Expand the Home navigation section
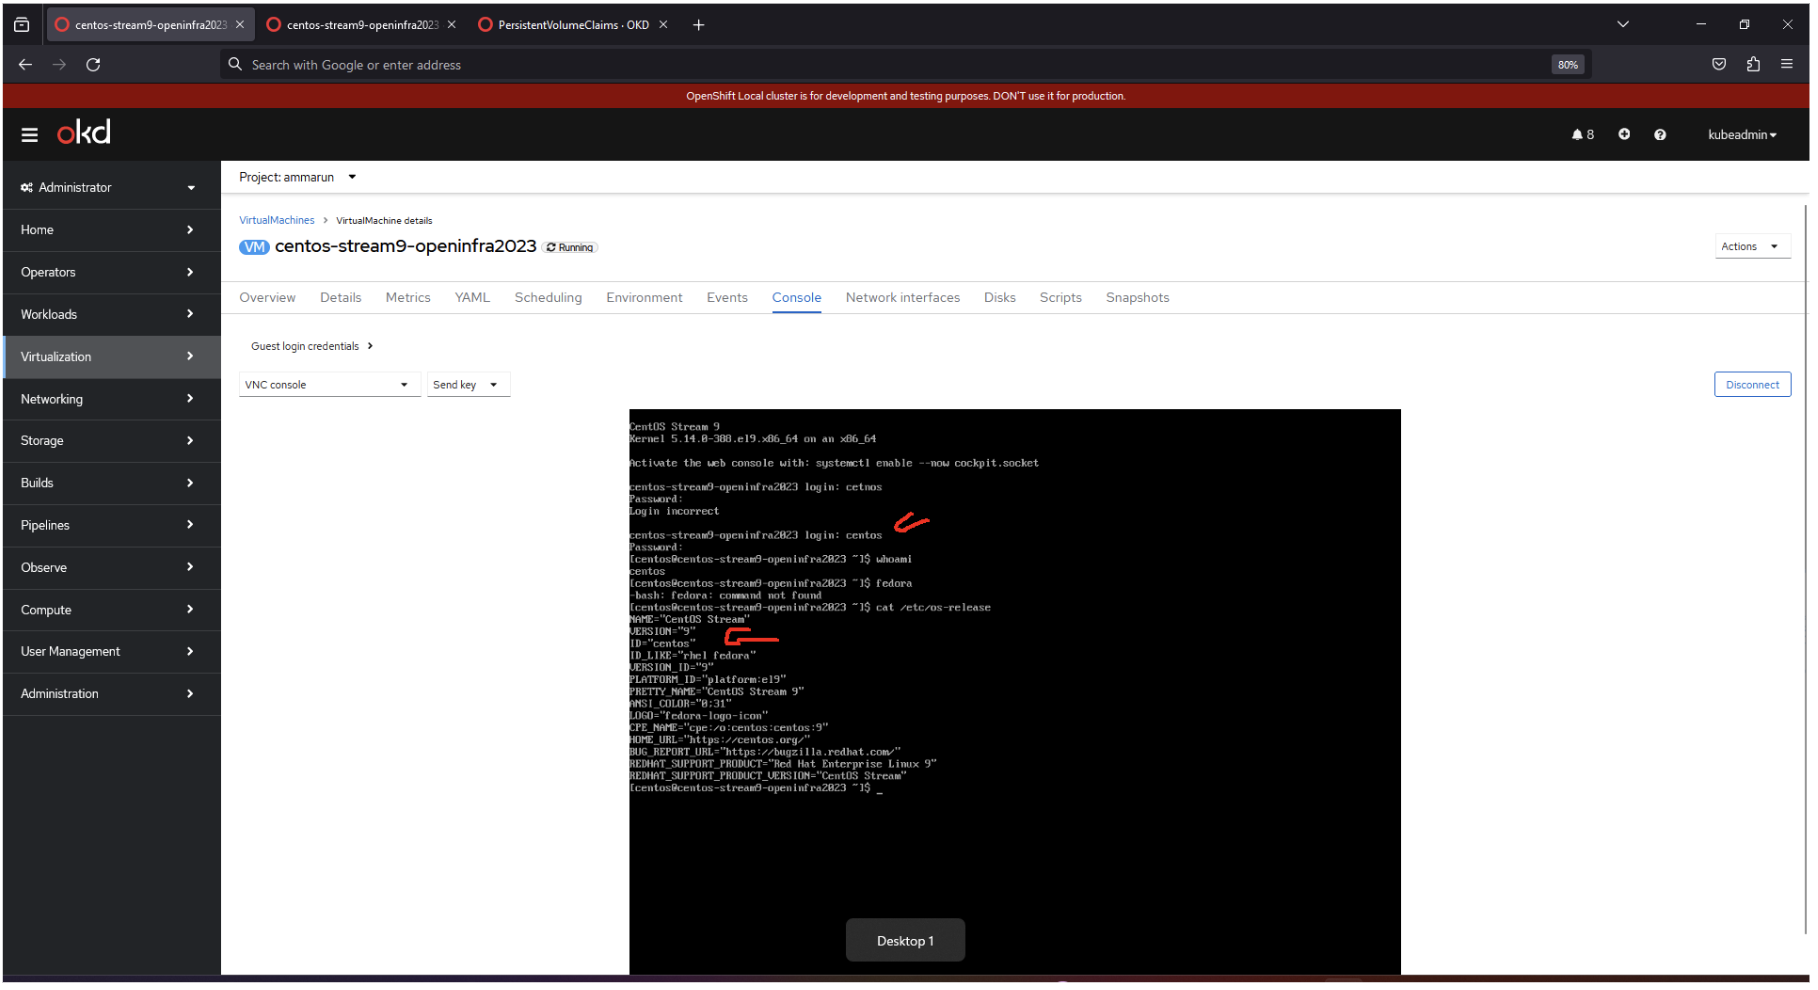 [x=110, y=231]
